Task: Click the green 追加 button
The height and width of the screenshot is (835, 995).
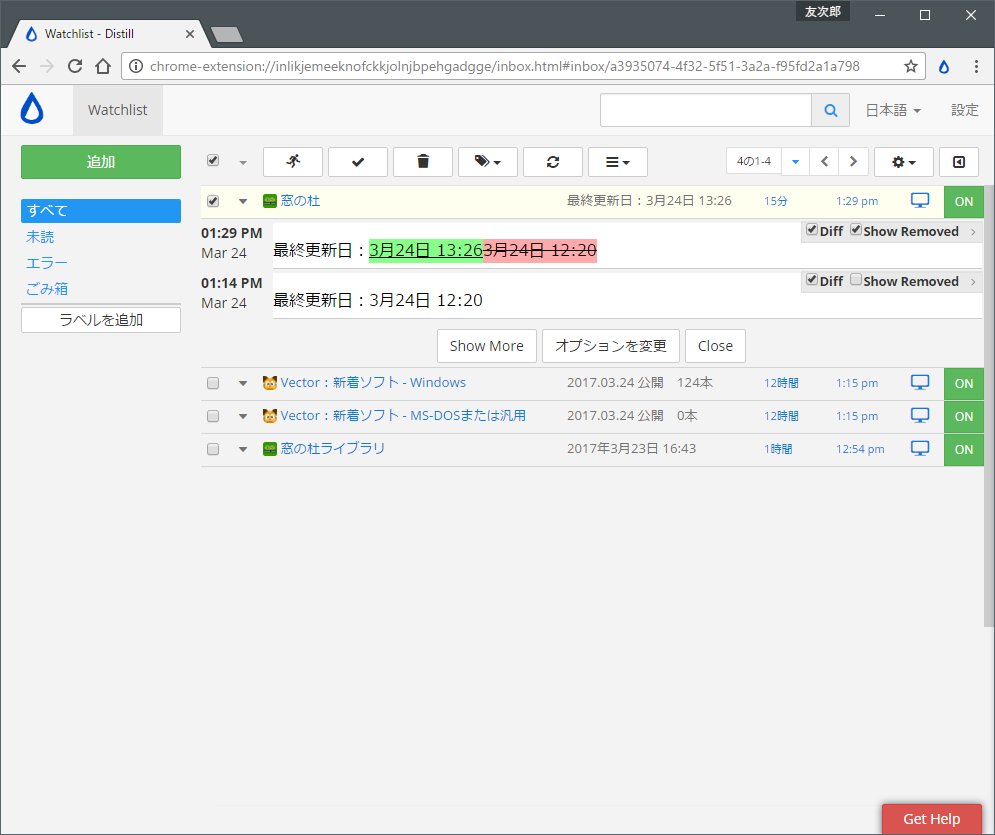Action: pos(101,162)
